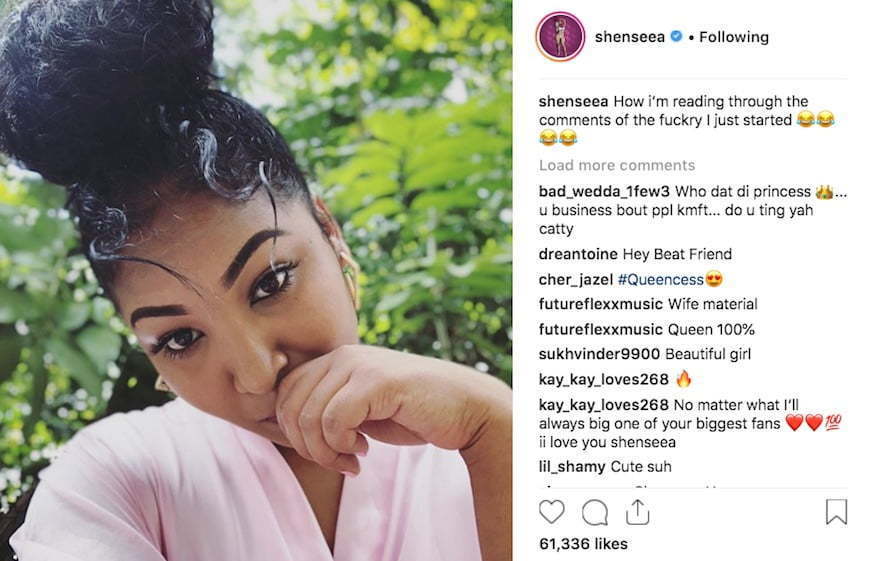This screenshot has height=561, width=870.
Task: Open kay_kay_loves268 from the fire emoji comment
Action: (x=604, y=380)
